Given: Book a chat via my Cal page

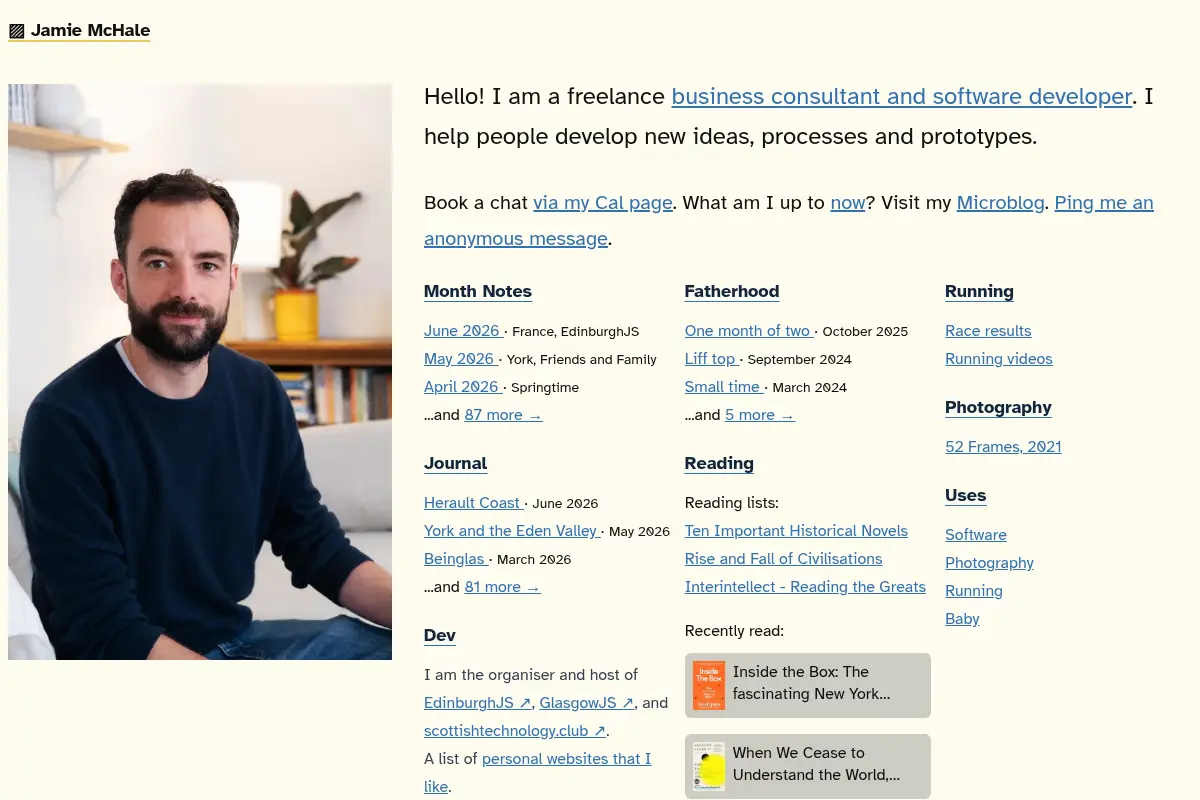Looking at the screenshot, I should 603,203.
